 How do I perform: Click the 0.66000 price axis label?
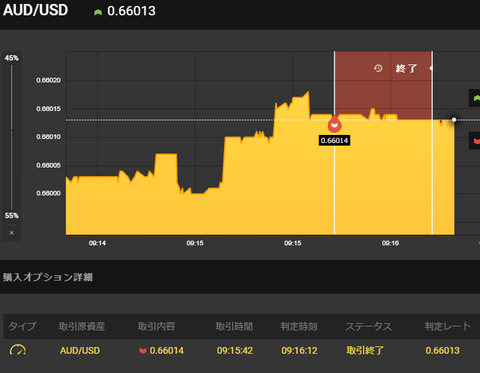[x=49, y=193]
